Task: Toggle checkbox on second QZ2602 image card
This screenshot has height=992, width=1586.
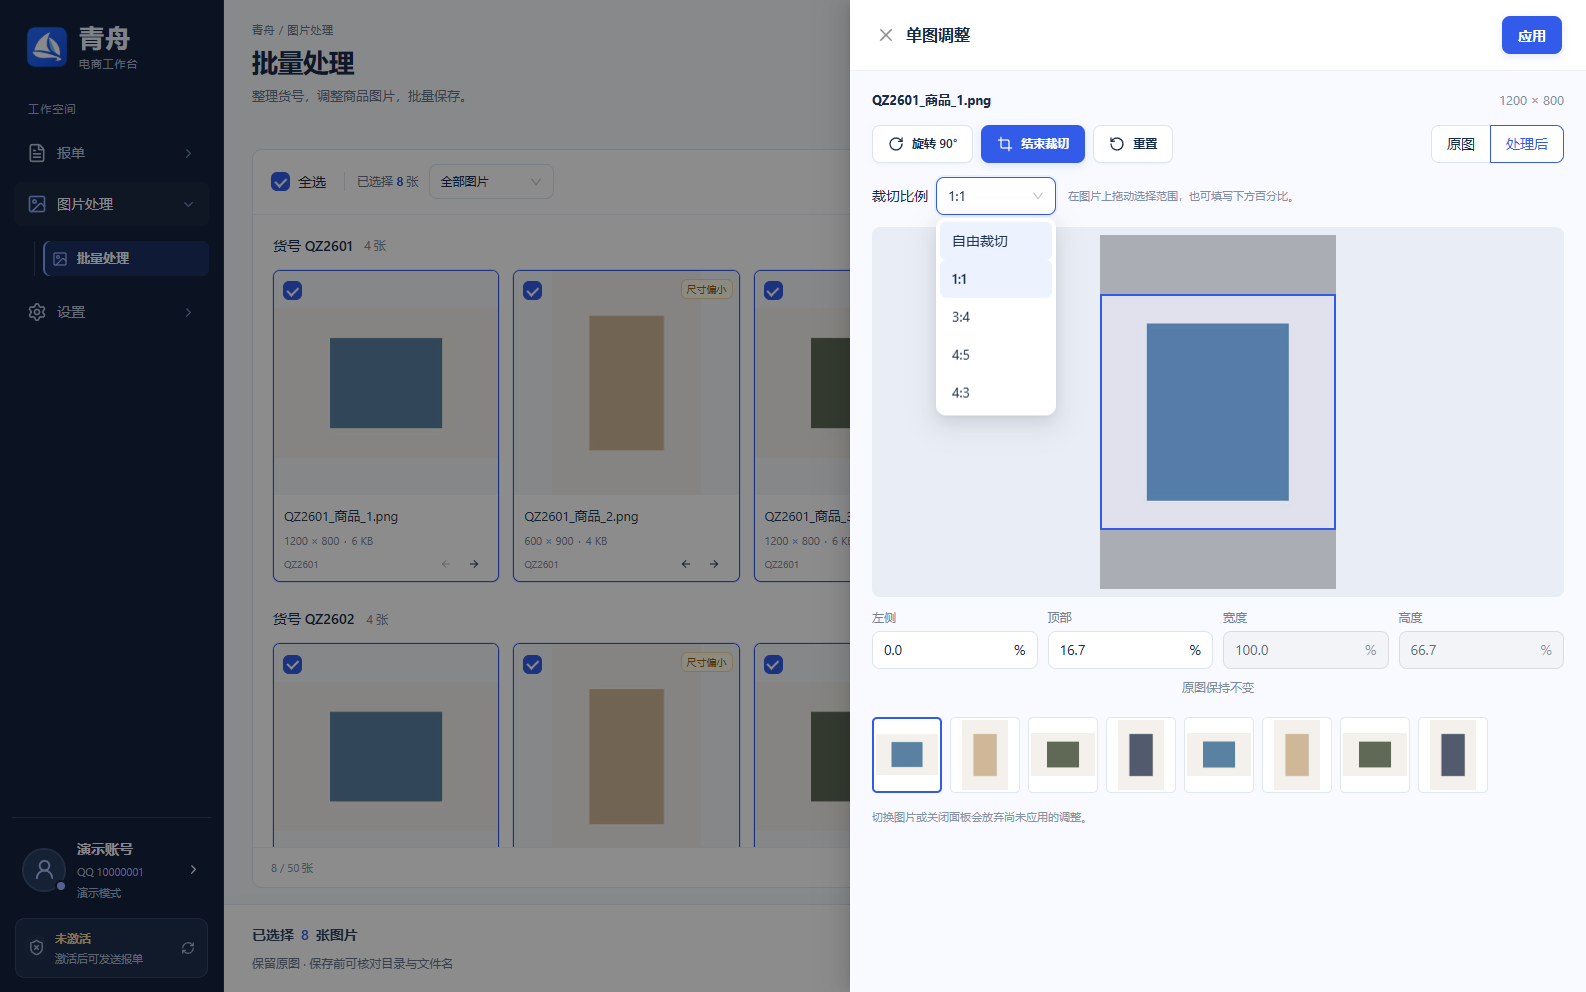Action: point(533,665)
